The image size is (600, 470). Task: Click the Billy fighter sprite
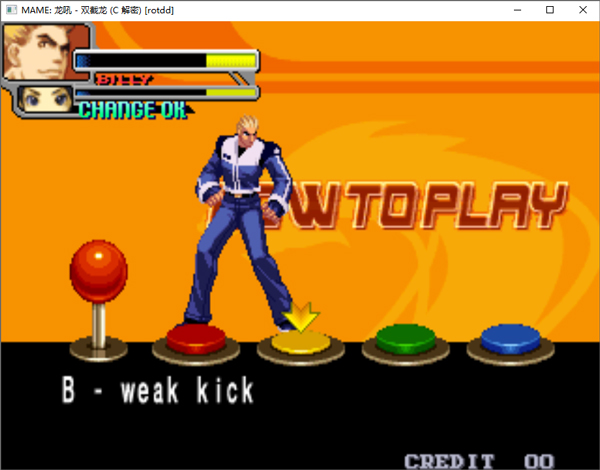[242, 224]
